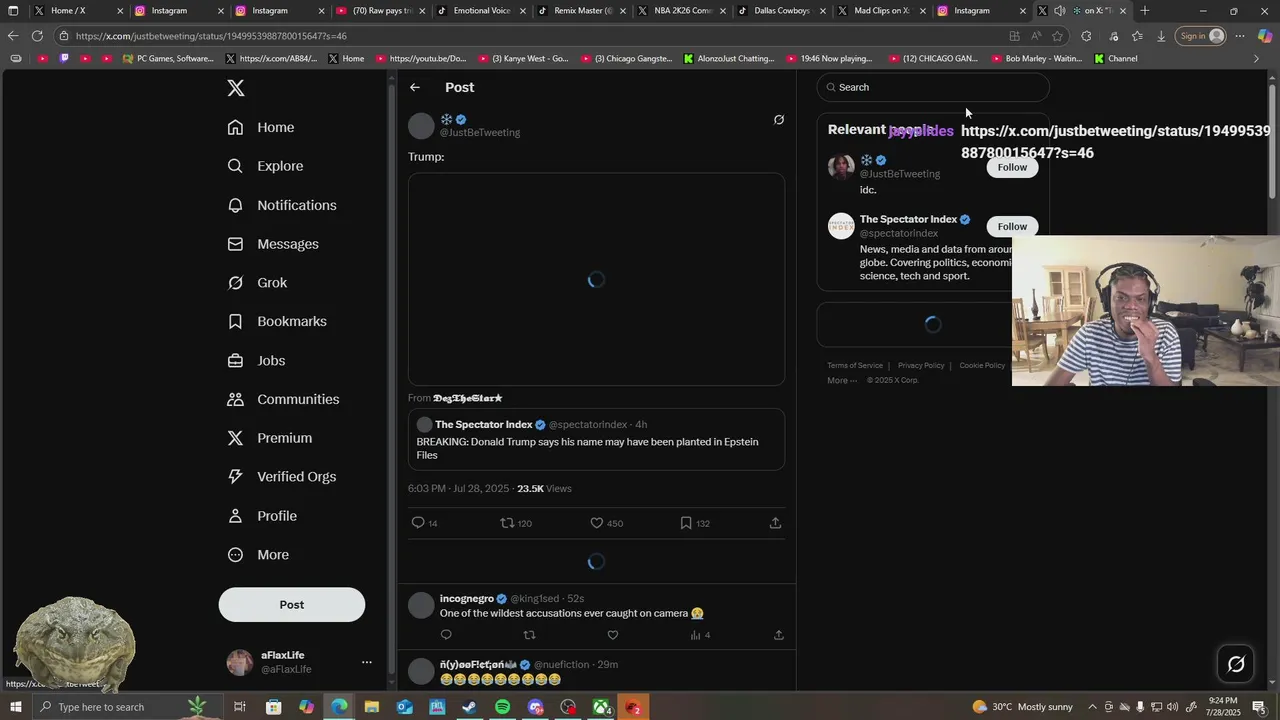Screen dimensions: 1280x720
Task: Open the video media in the post
Action: (596, 280)
